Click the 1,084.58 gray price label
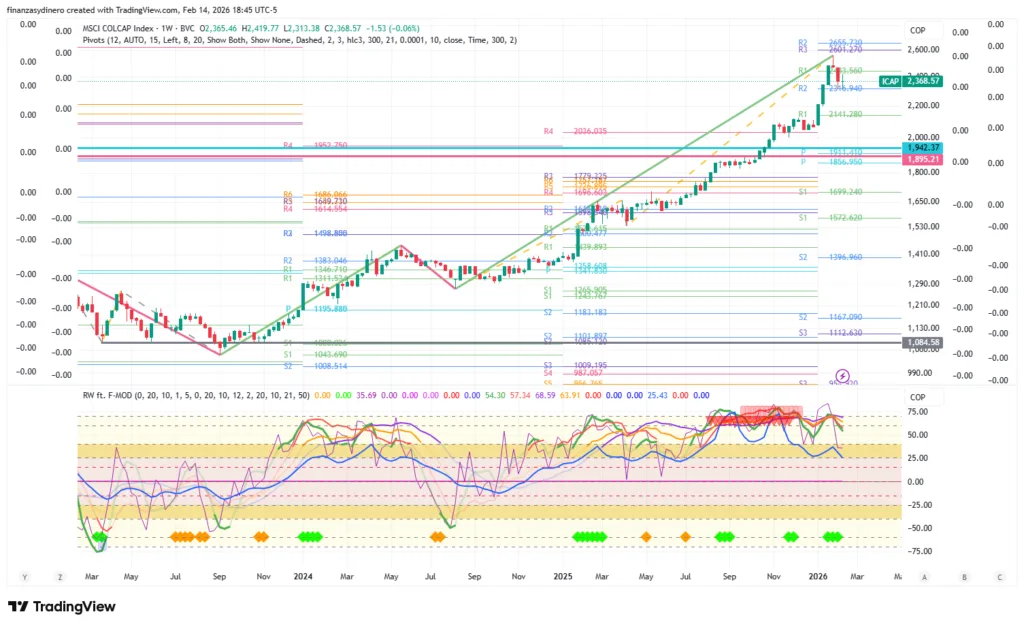This screenshot has width=1024, height=627. (x=920, y=342)
